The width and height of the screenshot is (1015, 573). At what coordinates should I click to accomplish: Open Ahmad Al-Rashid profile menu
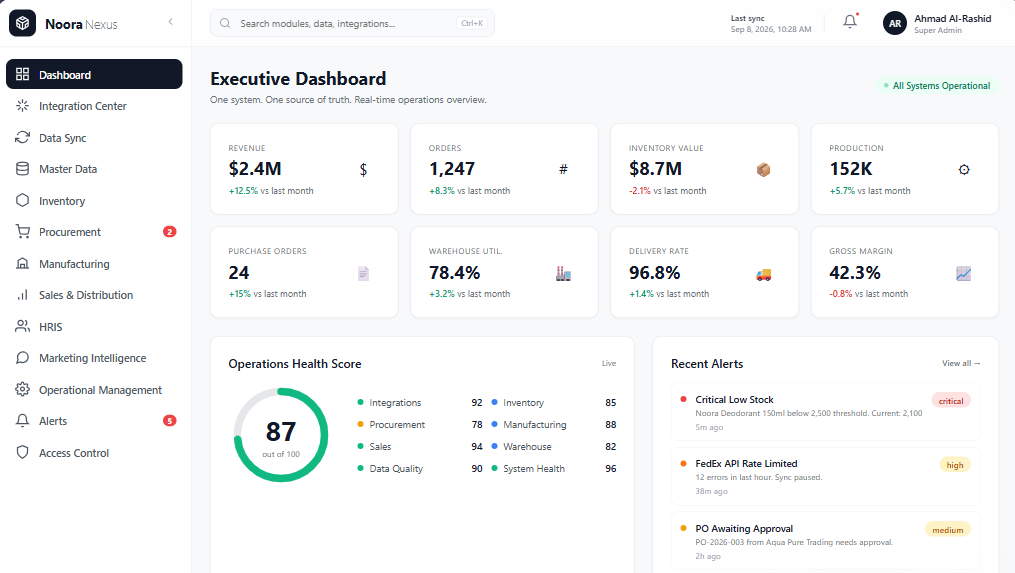[937, 23]
